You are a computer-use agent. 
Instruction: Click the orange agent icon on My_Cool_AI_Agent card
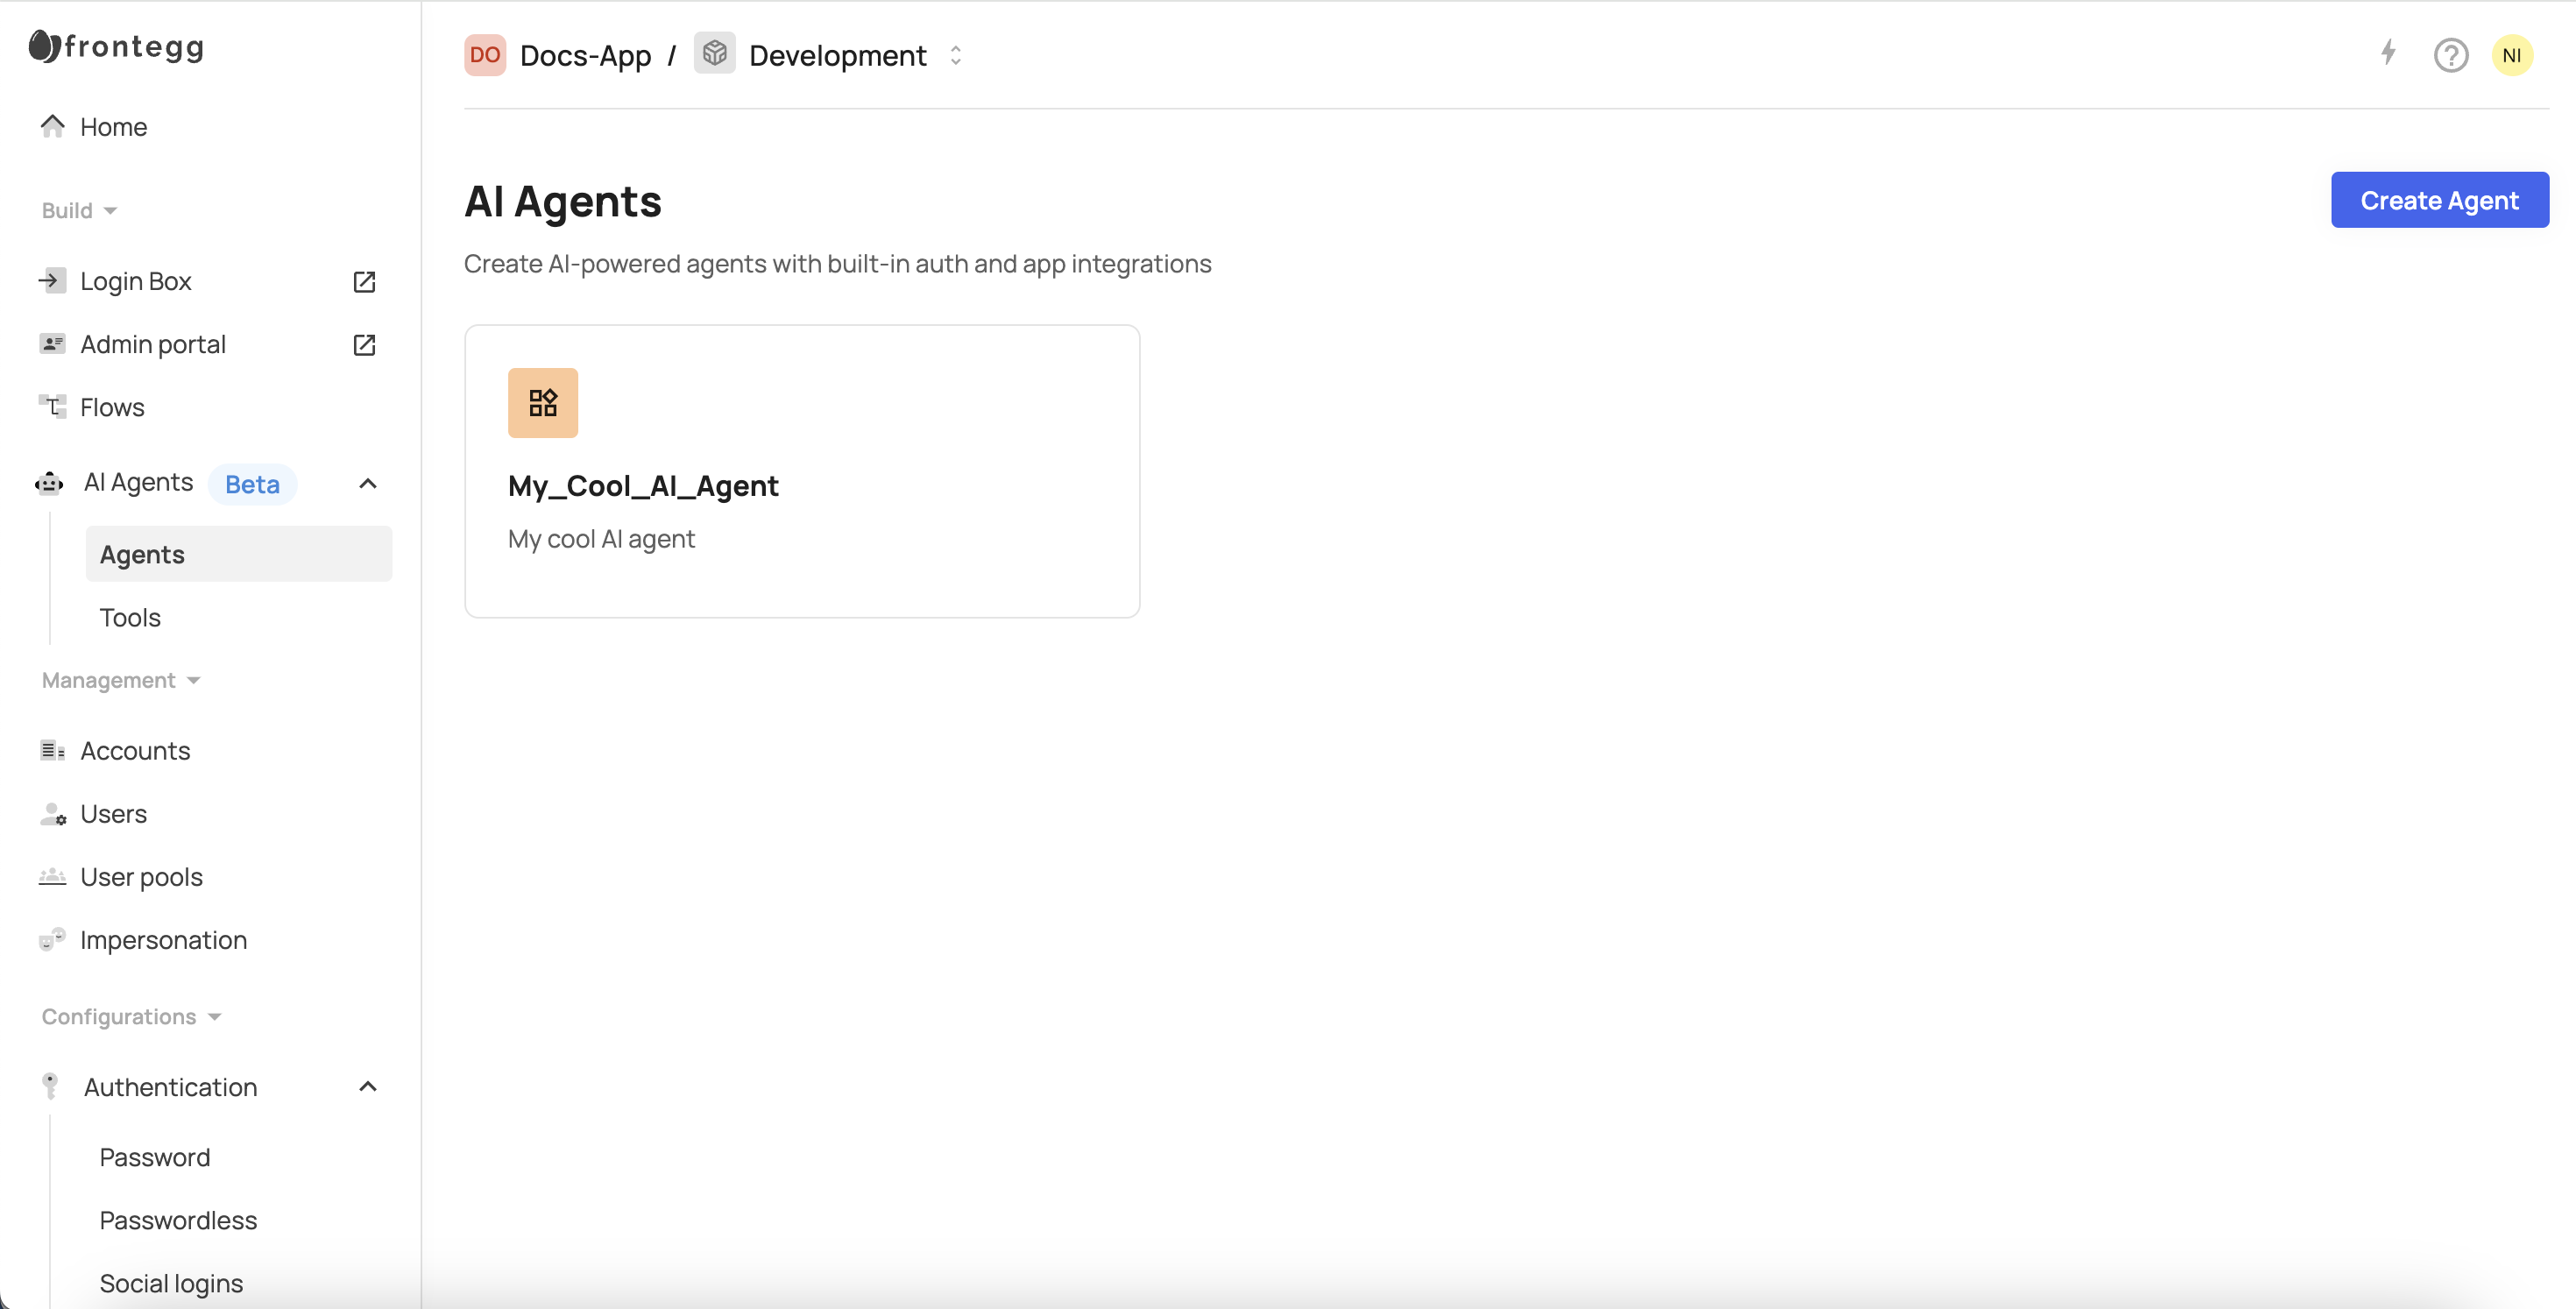543,403
